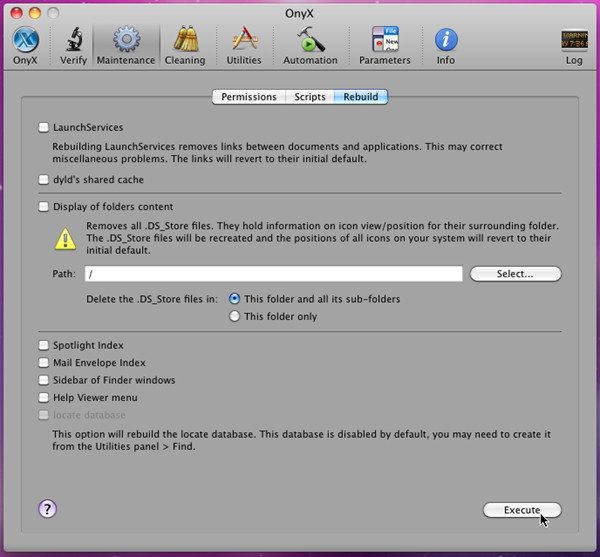This screenshot has width=600, height=557.
Task: Minimize the OnyX window
Action: click(x=35, y=13)
